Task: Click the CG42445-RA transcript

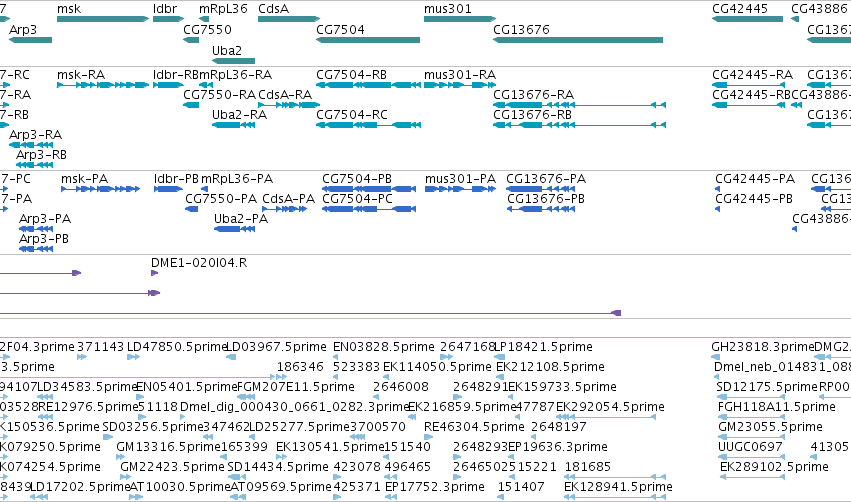Action: pyautogui.click(x=748, y=85)
